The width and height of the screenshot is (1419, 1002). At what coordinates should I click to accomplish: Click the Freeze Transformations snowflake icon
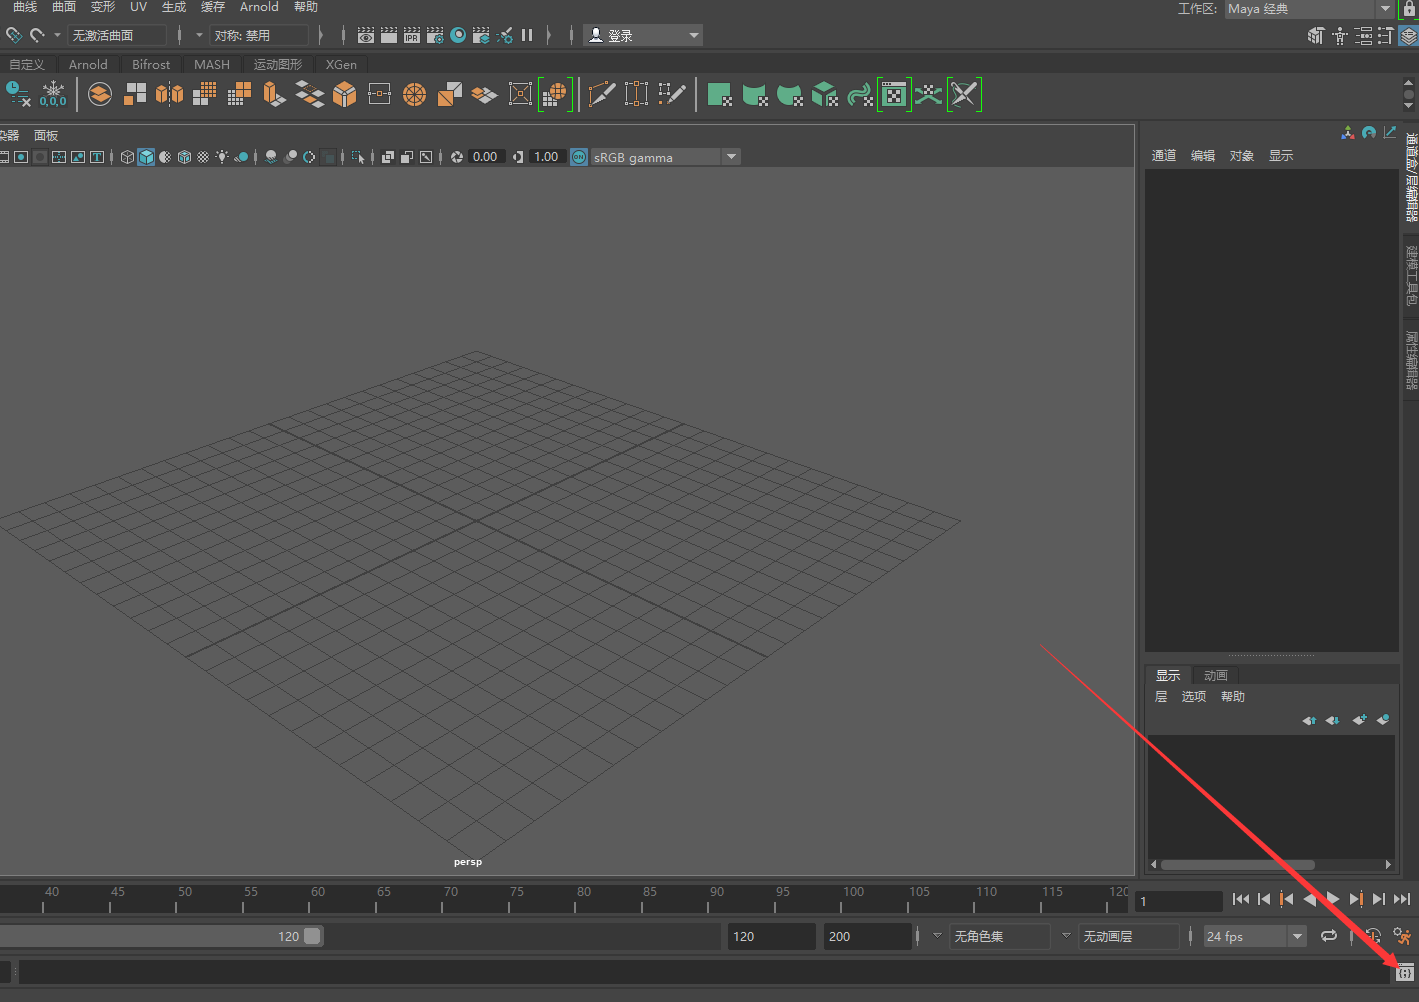click(x=53, y=94)
